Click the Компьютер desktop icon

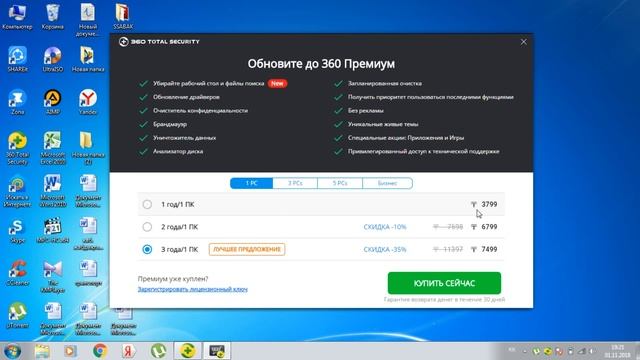(17, 17)
